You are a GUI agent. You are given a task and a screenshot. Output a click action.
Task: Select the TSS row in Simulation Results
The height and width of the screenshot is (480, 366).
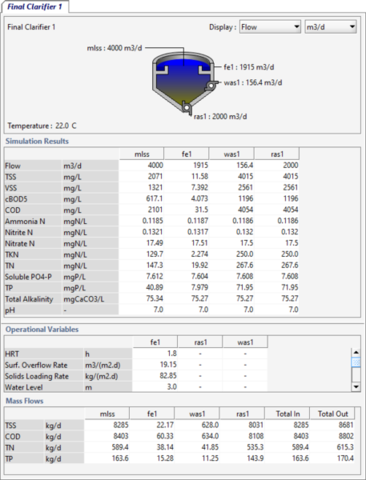pos(152,177)
